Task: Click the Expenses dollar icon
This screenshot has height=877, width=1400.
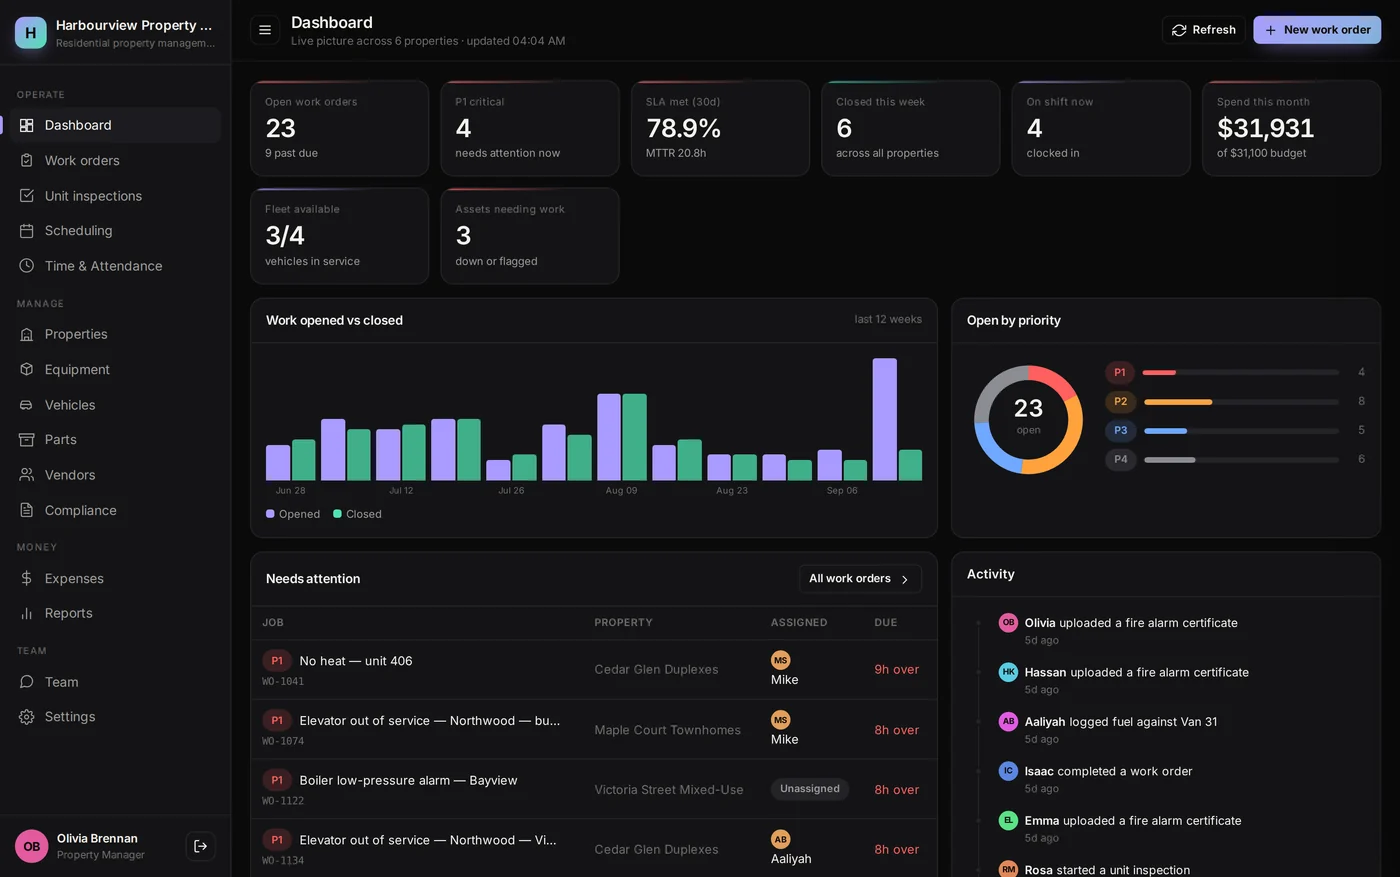Action: tap(27, 578)
